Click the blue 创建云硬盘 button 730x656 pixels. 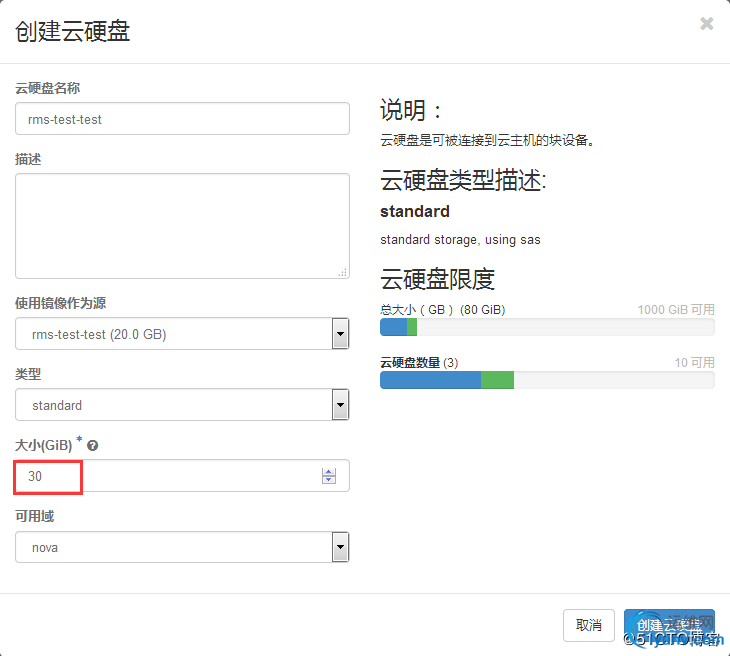(x=669, y=625)
